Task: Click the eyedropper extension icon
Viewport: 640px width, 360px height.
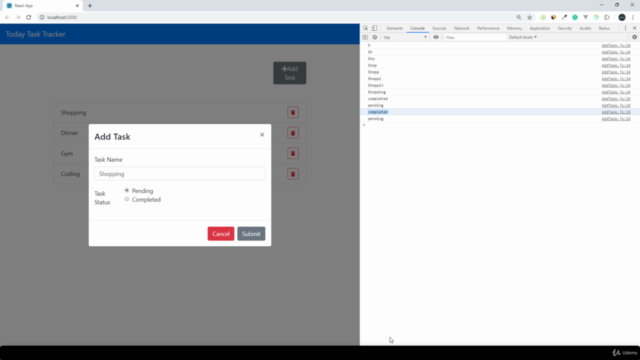Action: (x=564, y=17)
